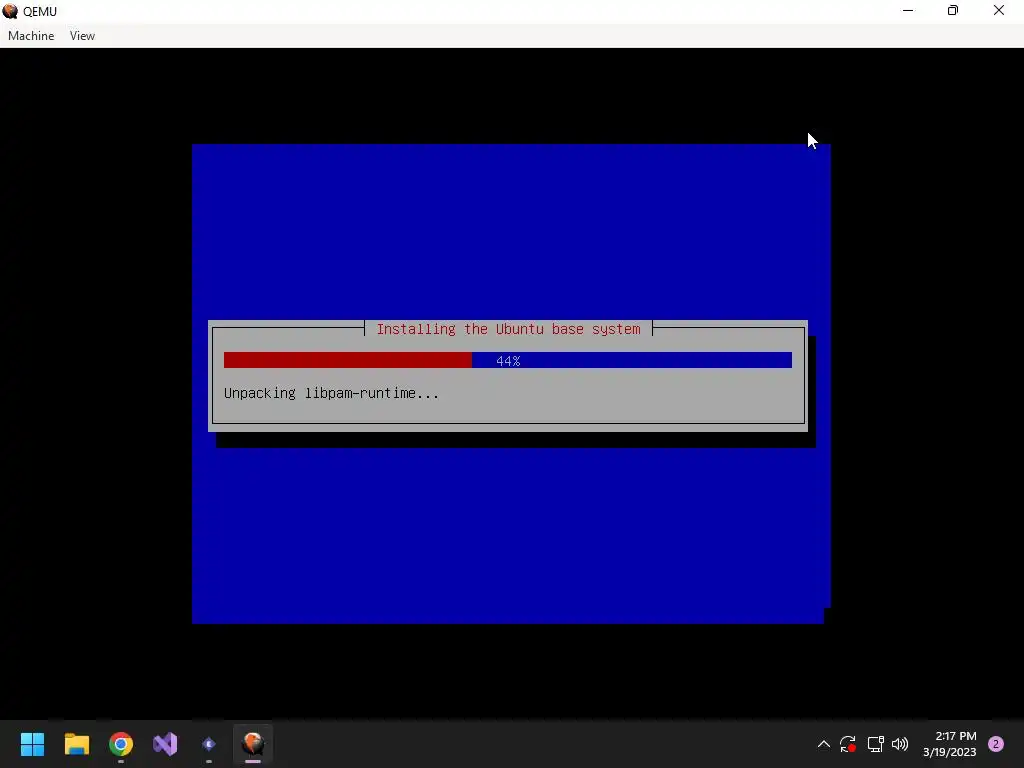Open the volume control tray icon
This screenshot has height=768, width=1024.
pos(900,744)
